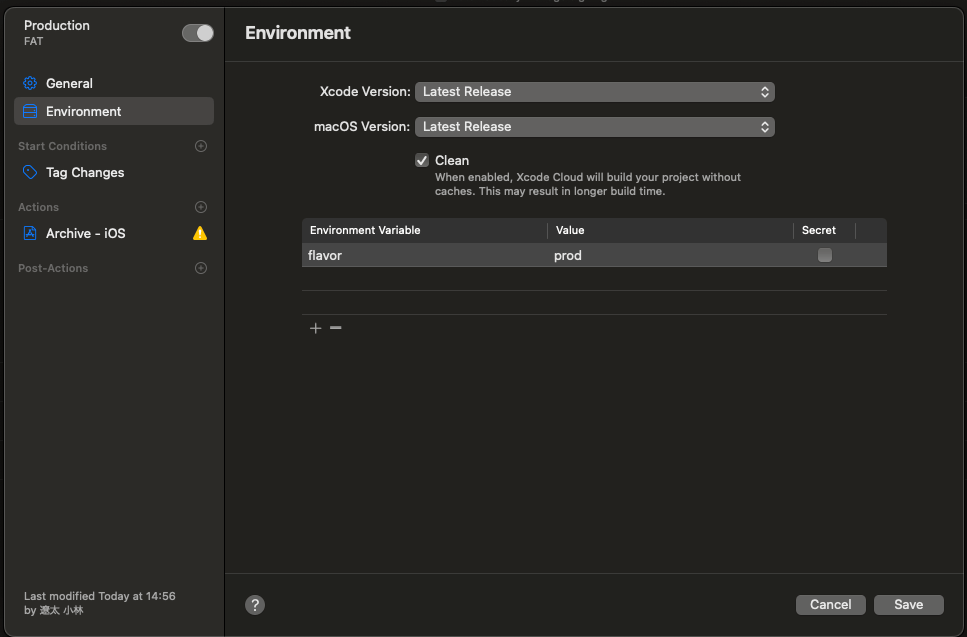Add a new Action
This screenshot has height=637, width=967.
pyautogui.click(x=200, y=207)
